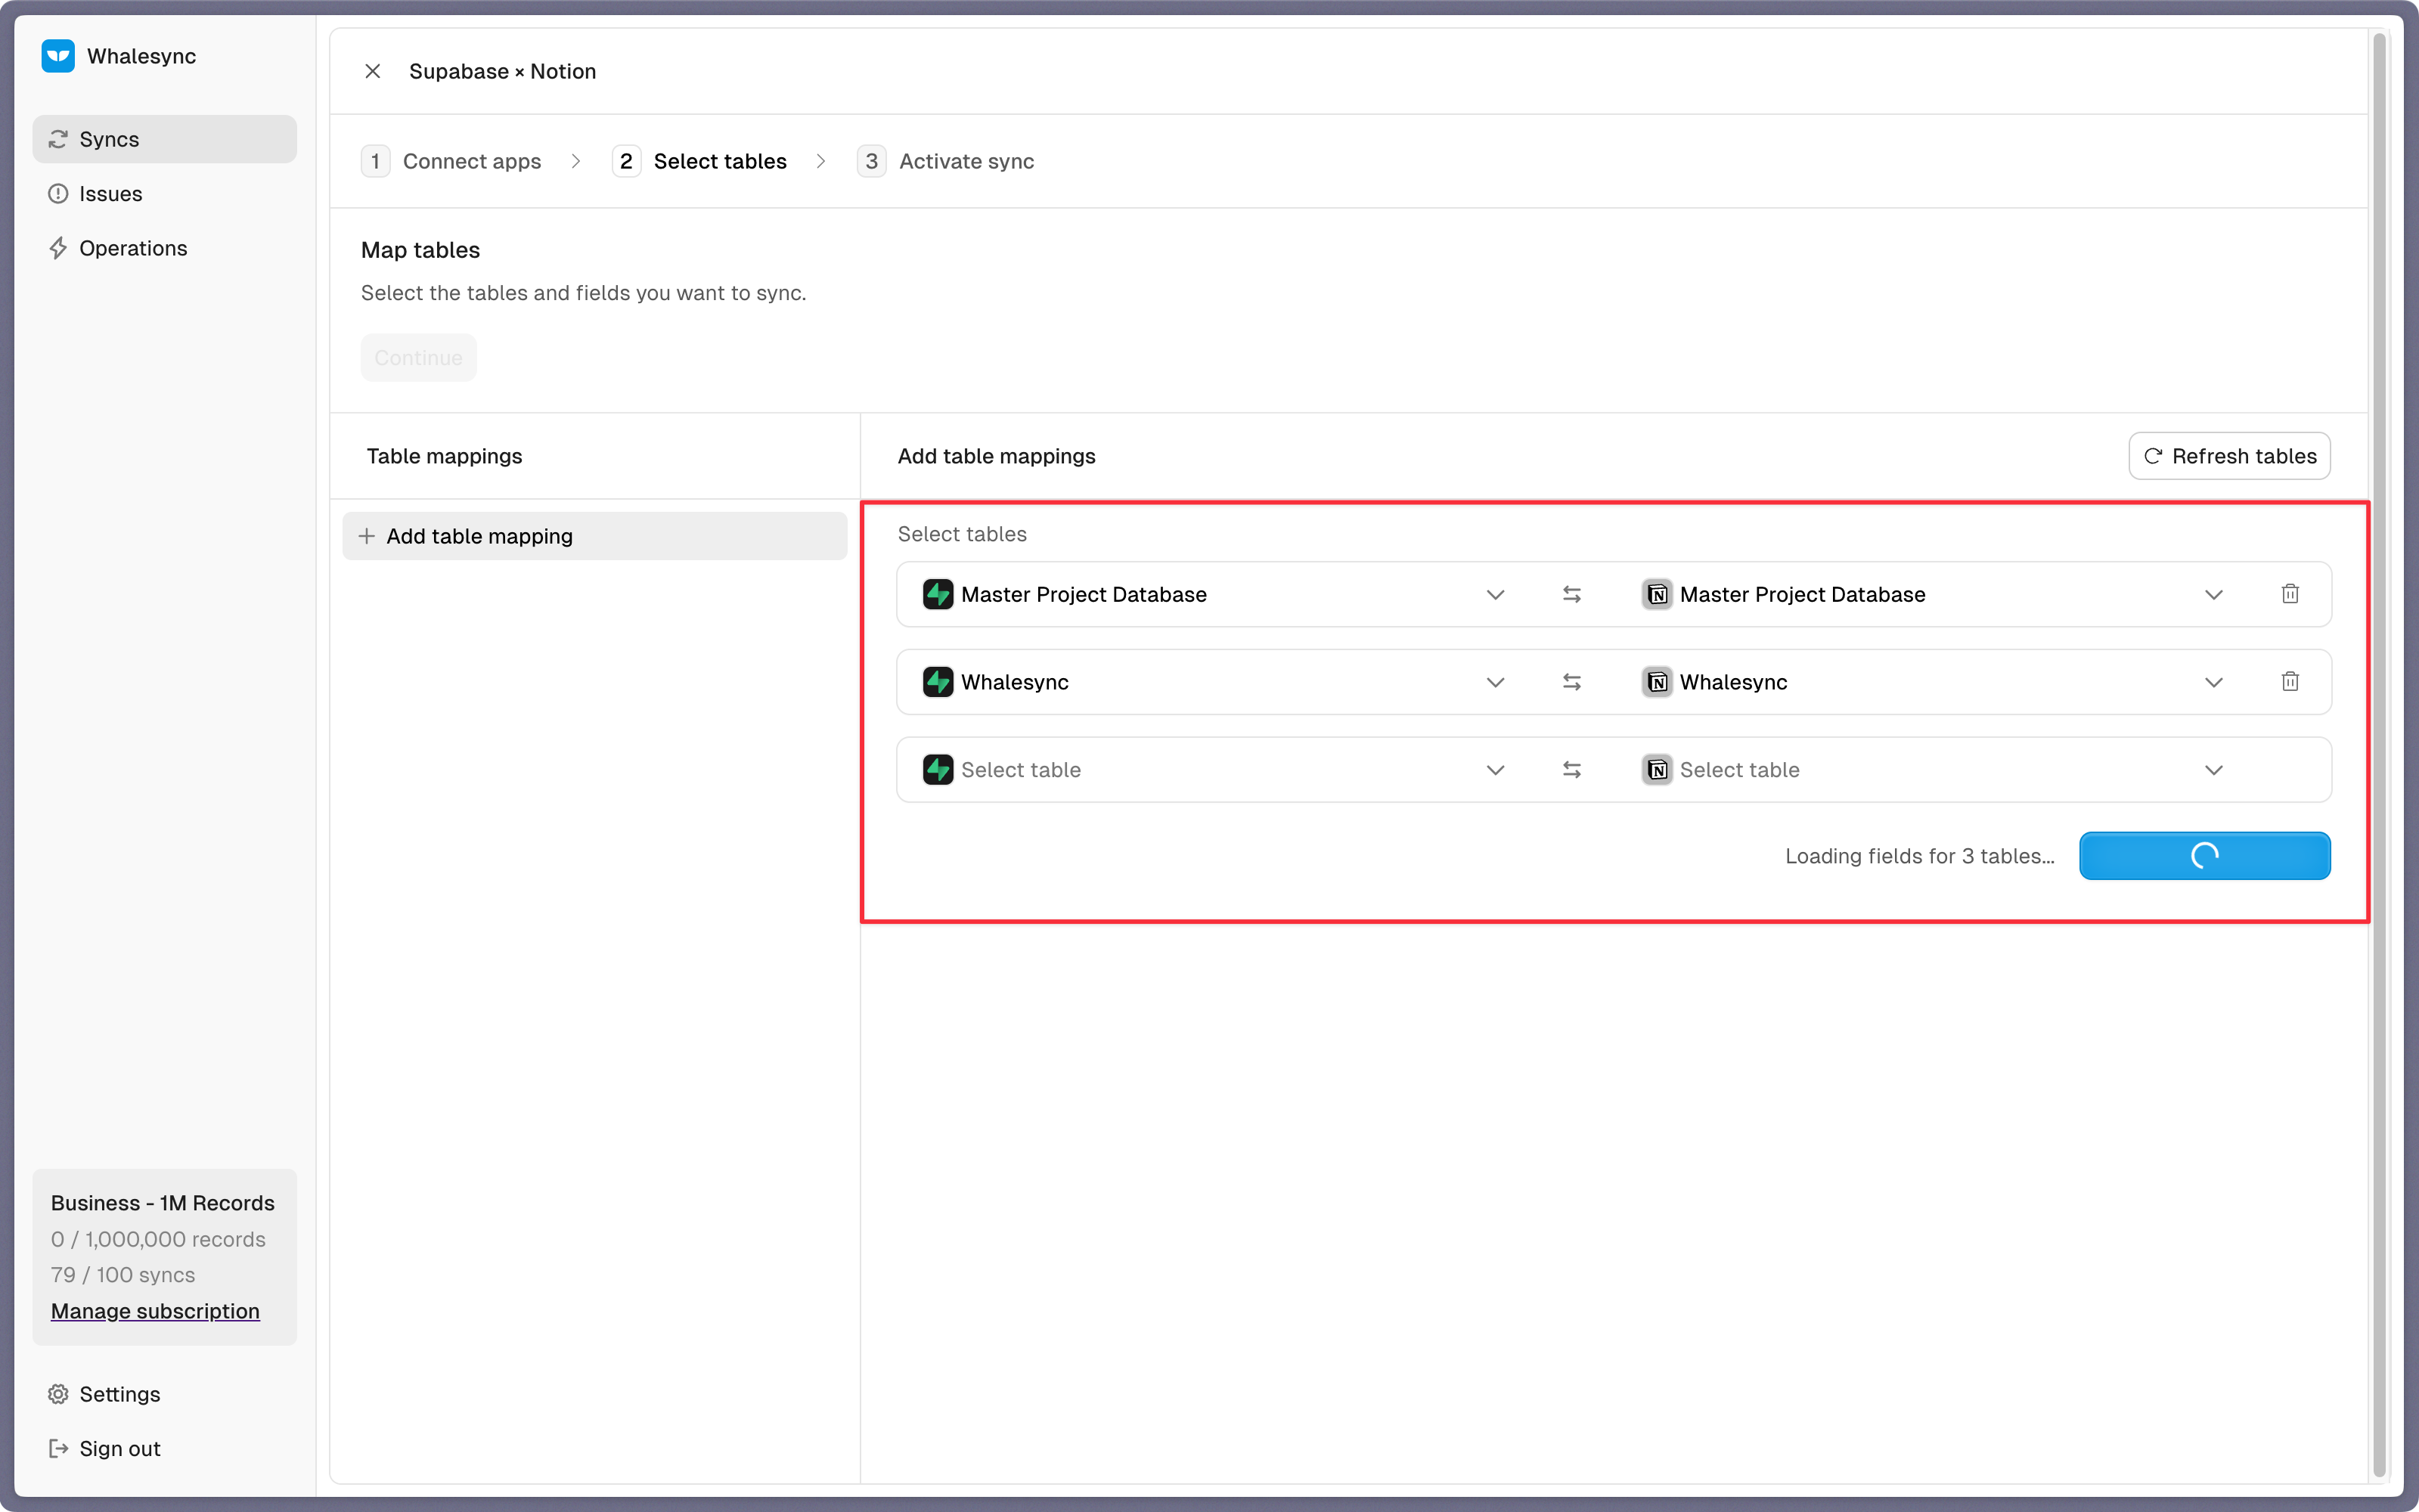The height and width of the screenshot is (1512, 2419).
Task: Click sync direction arrows for Master Project Database
Action: (1572, 594)
